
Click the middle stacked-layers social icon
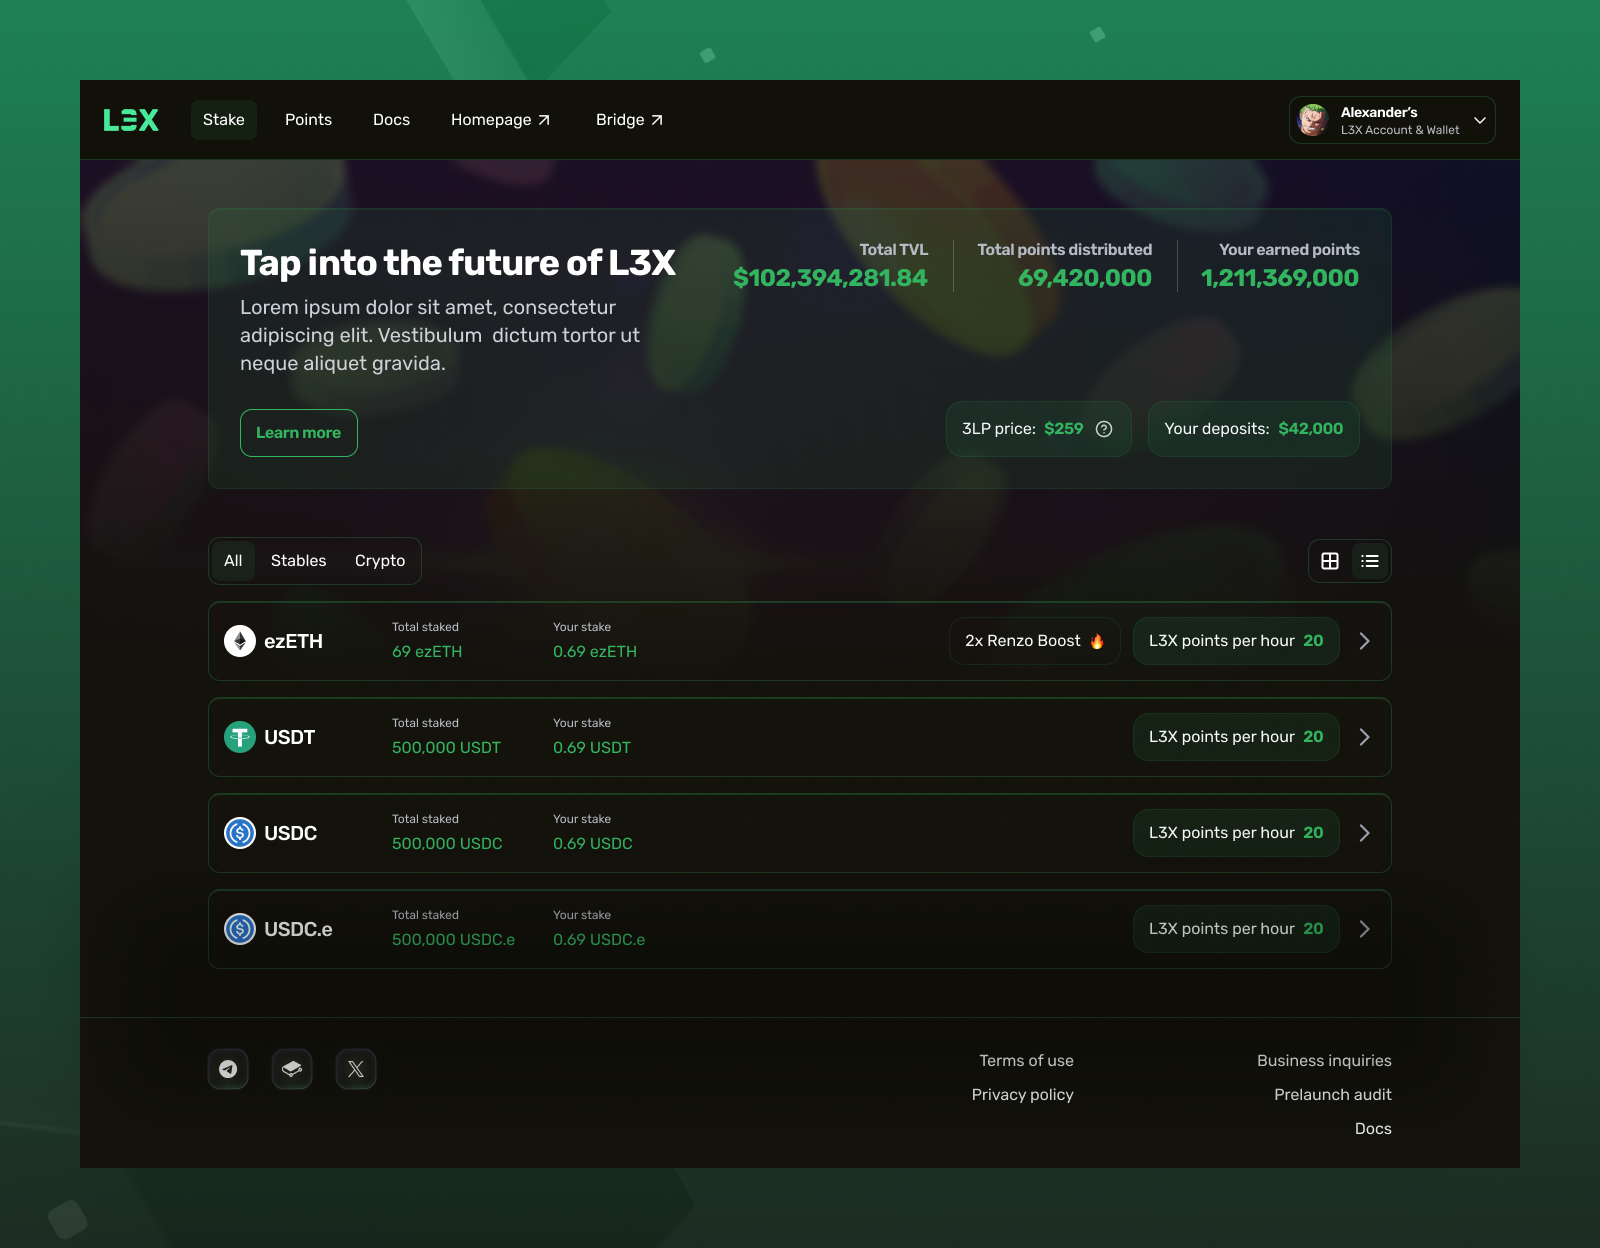click(292, 1068)
